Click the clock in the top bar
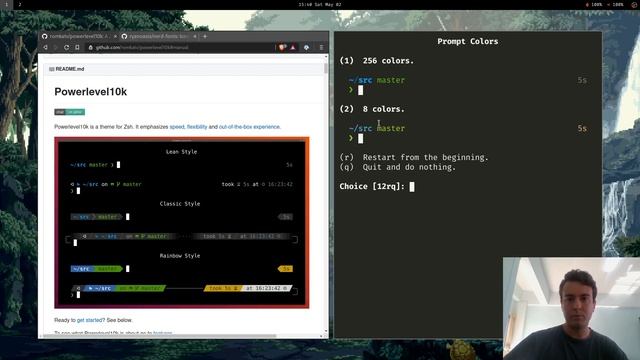 (x=320, y=4)
